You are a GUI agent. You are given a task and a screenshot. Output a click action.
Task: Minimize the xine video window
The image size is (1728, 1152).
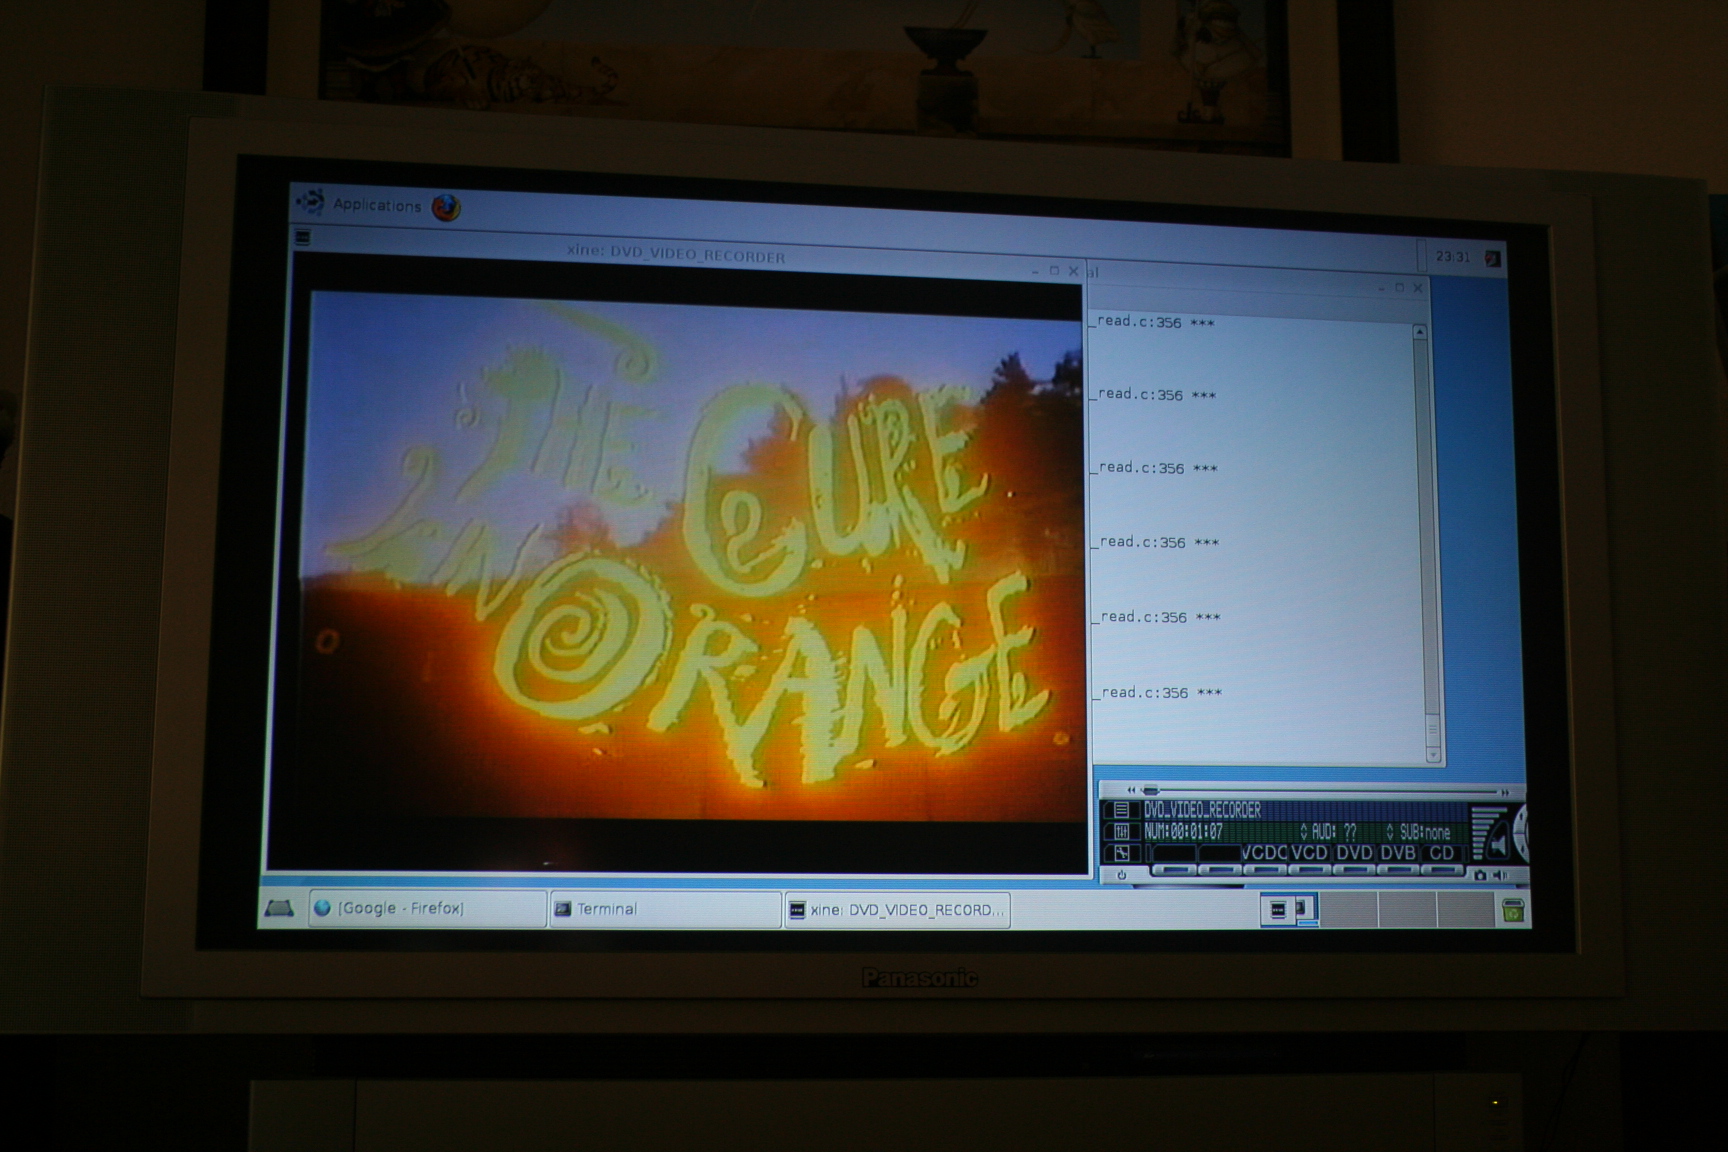[x=1035, y=270]
